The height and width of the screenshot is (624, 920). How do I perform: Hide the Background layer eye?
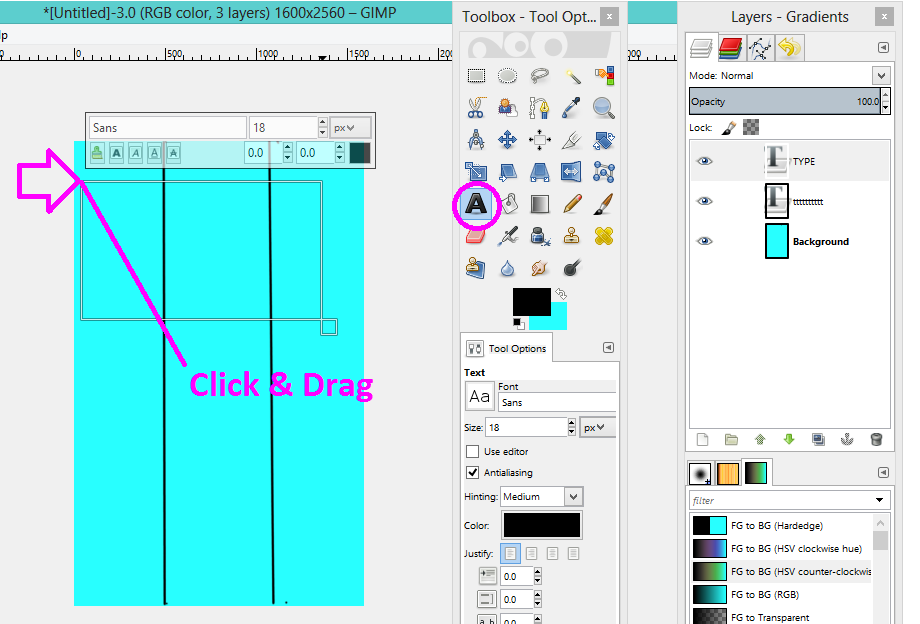click(x=705, y=241)
